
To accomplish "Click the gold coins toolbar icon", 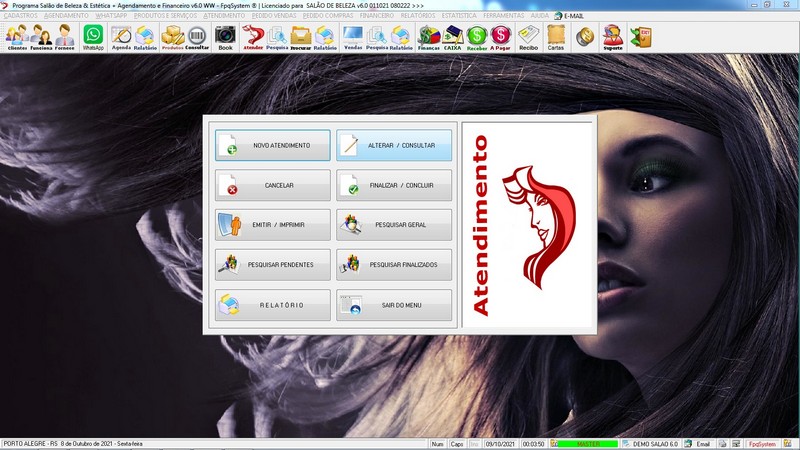I will (585, 37).
